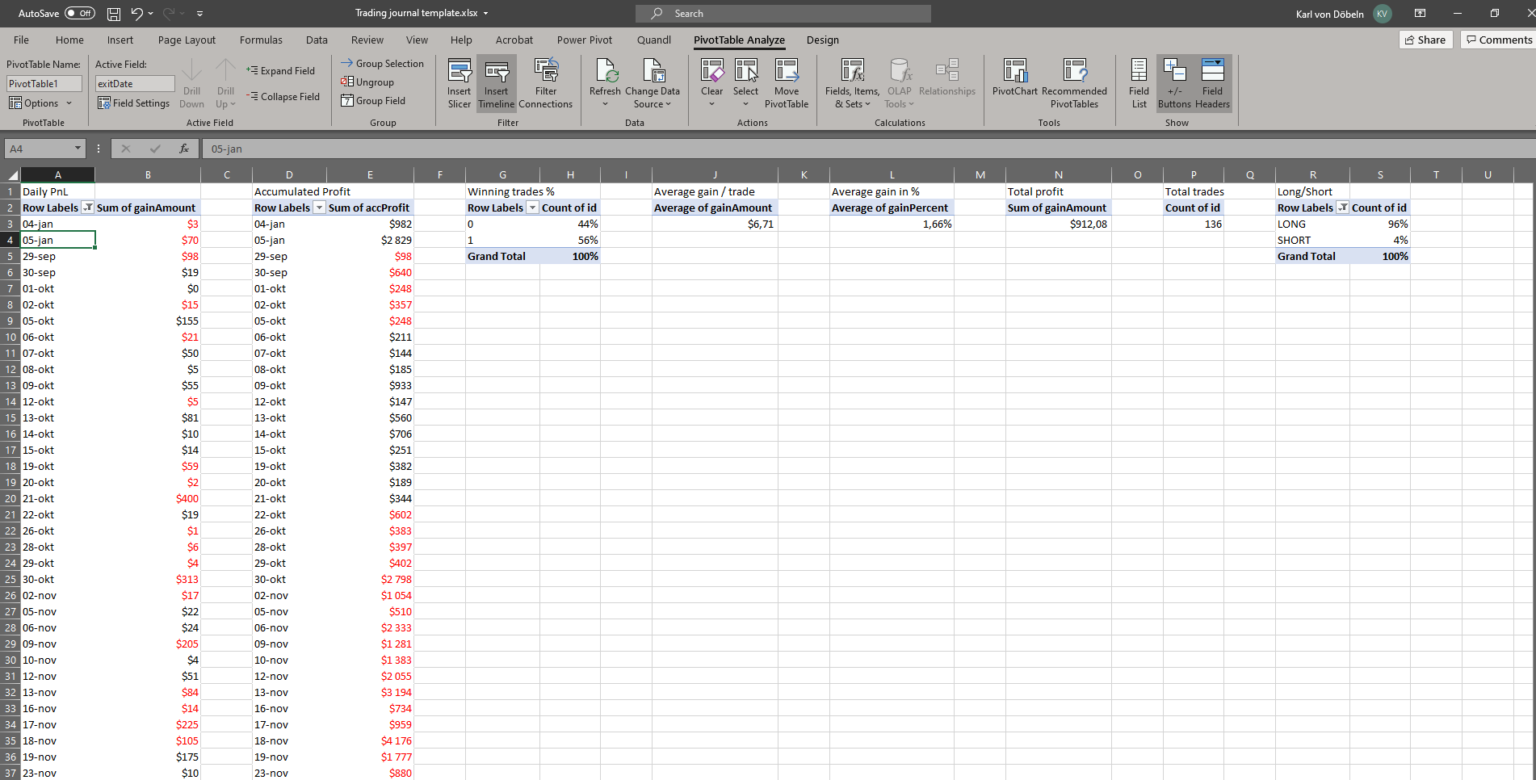The image size is (1536, 780).
Task: Open the PivotTable Options dropdown
Action: pyautogui.click(x=40, y=103)
